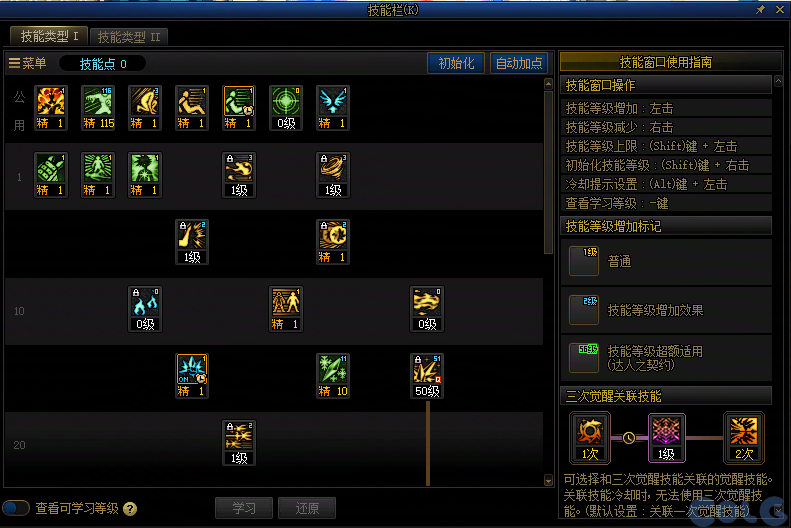Choose the 1次 awakening linked skill
Image resolution: width=791 pixels, height=528 pixels.
click(x=590, y=438)
